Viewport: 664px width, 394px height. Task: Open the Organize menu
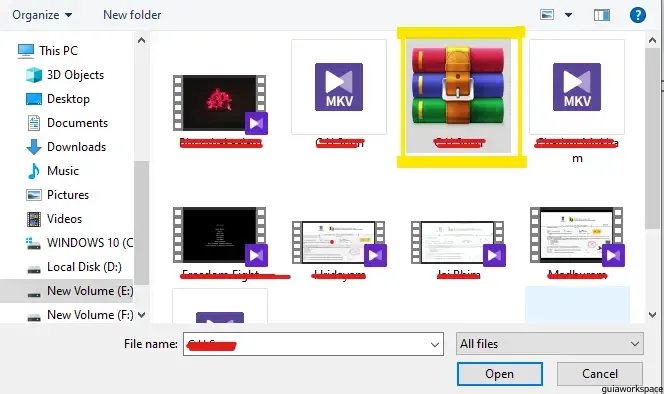tap(42, 15)
